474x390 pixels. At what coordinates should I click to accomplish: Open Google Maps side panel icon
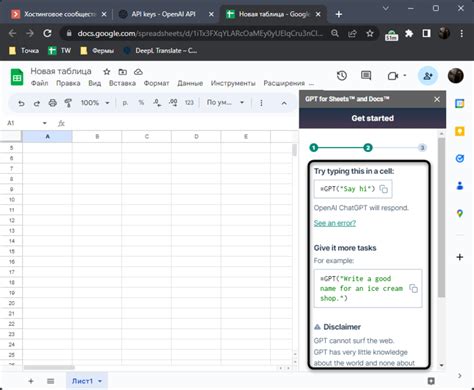point(460,213)
